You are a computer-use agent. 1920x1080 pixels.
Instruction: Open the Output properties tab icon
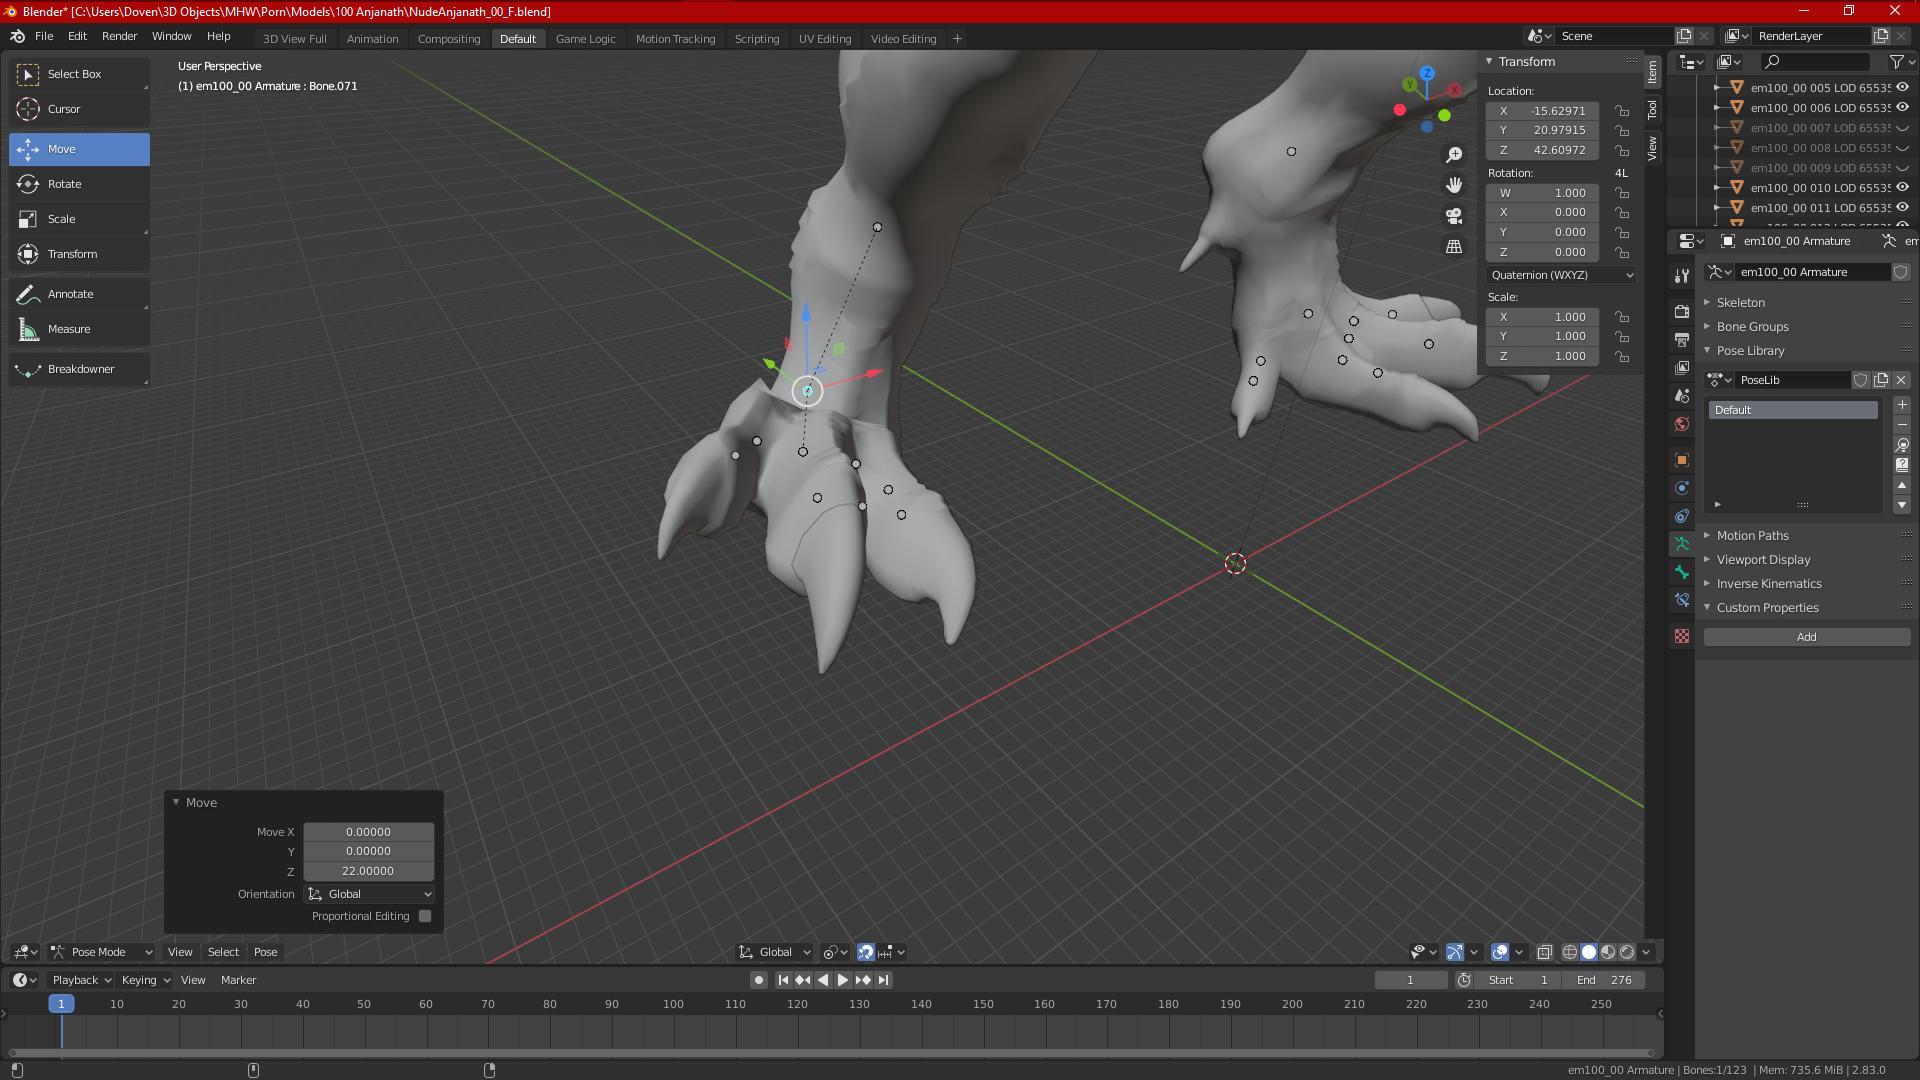[x=1681, y=340]
